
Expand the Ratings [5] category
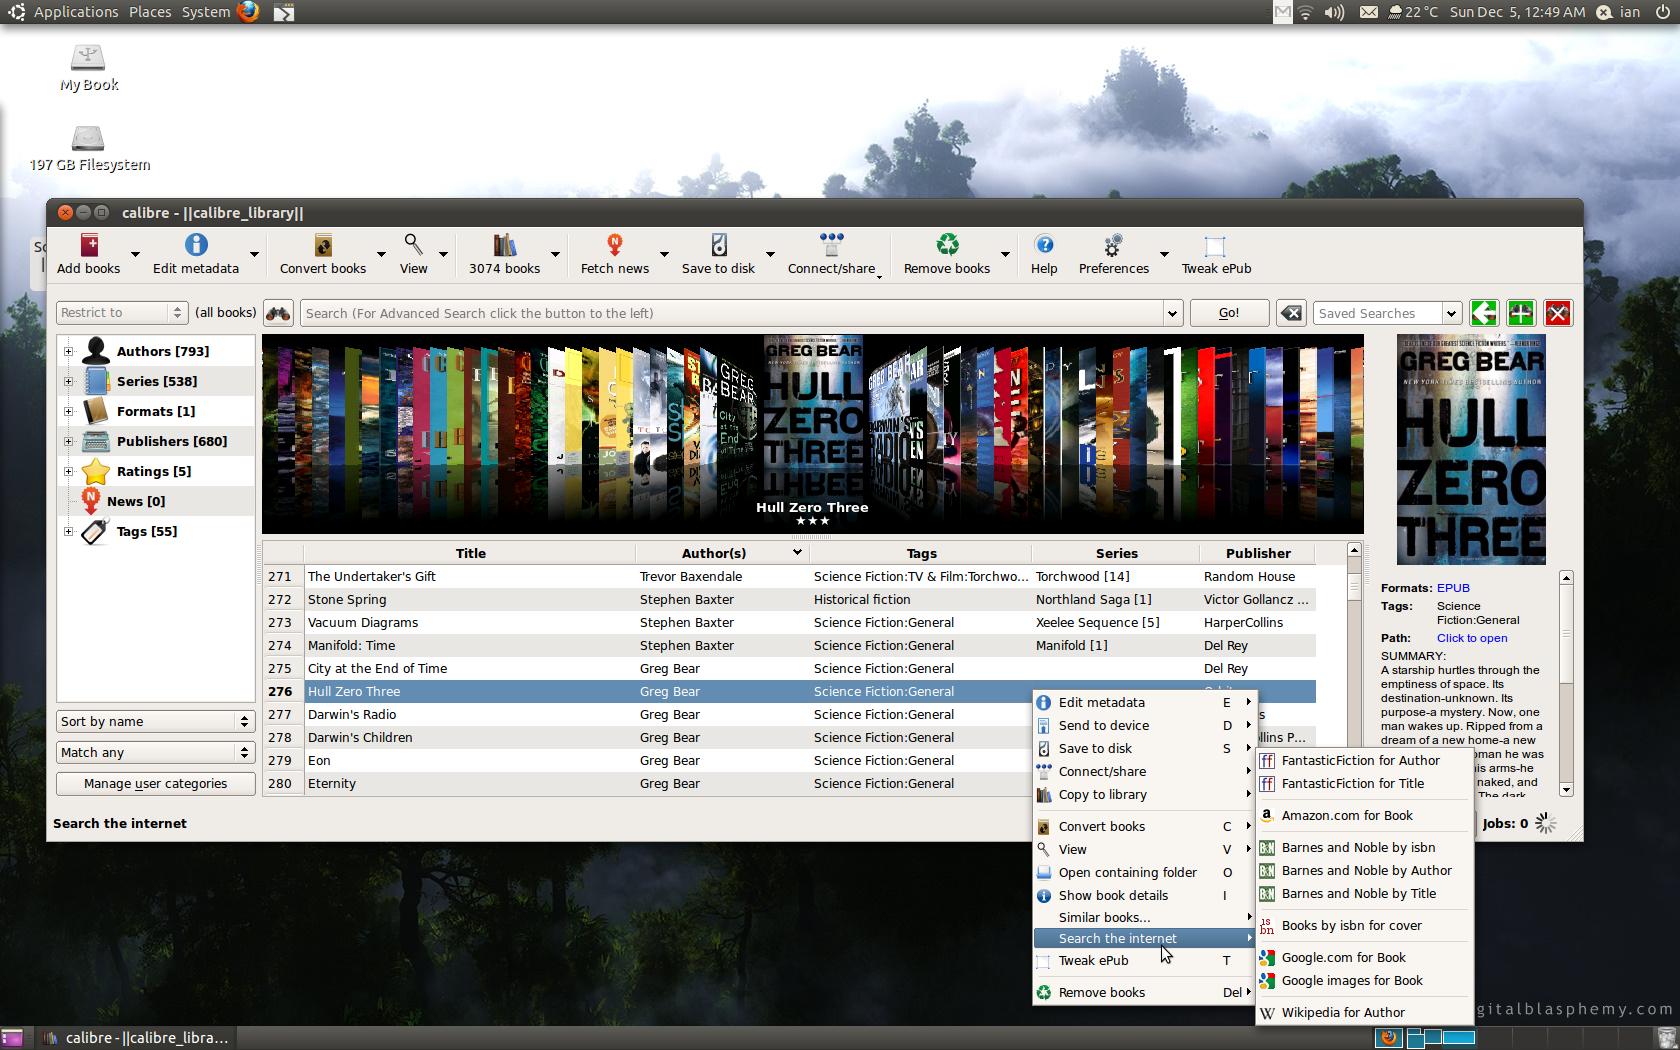click(68, 471)
